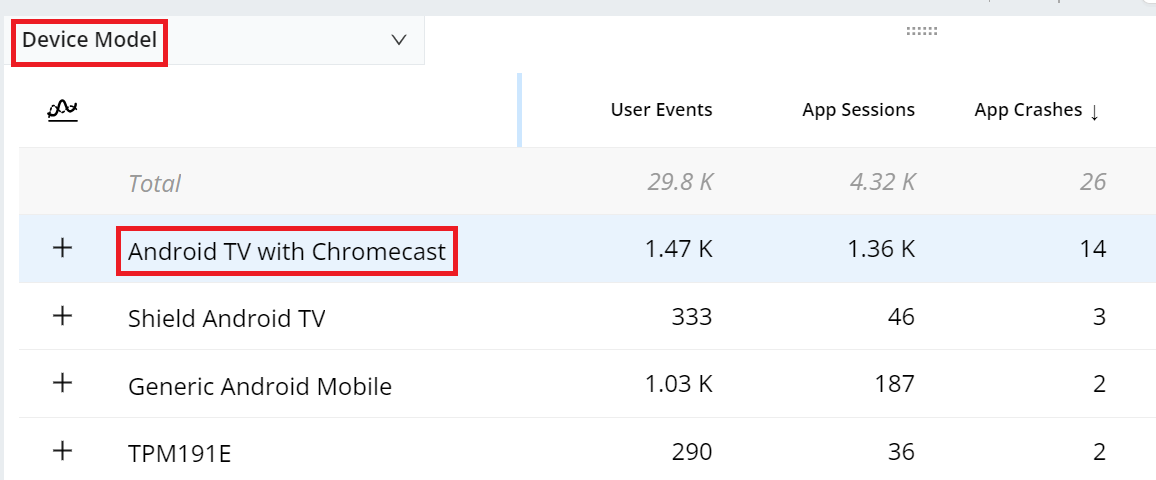
Task: Sort by App Sessions column
Action: pyautogui.click(x=858, y=110)
